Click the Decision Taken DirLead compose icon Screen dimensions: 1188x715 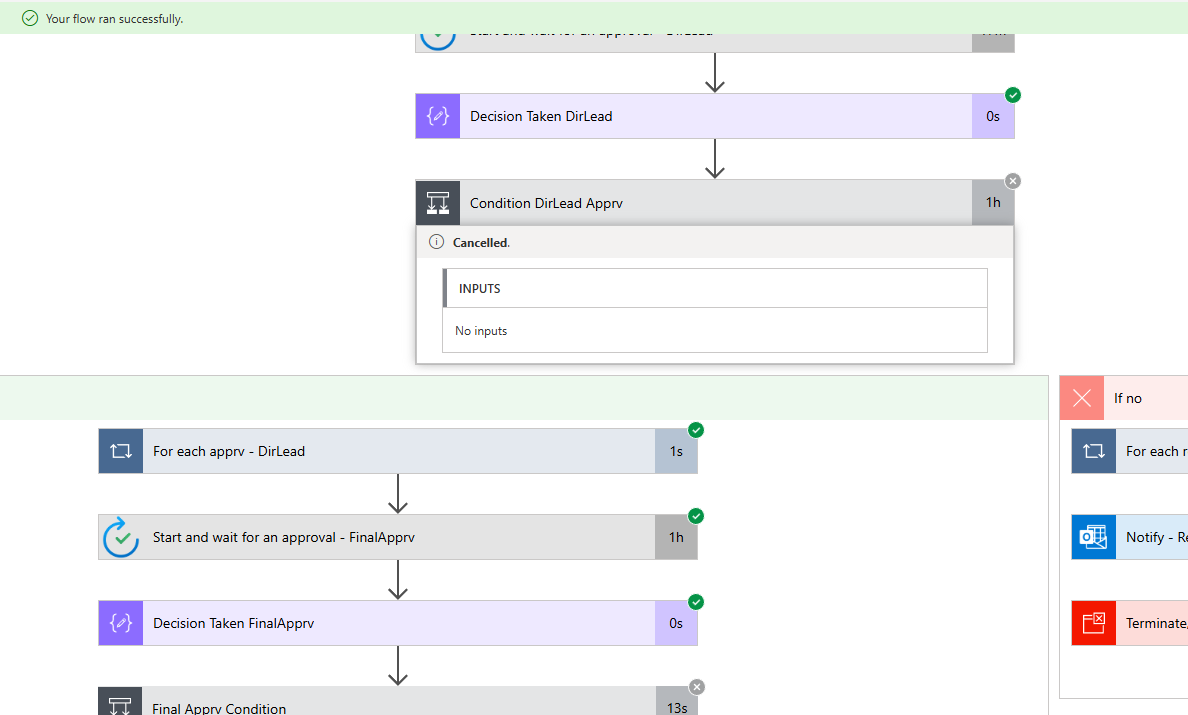click(x=437, y=116)
